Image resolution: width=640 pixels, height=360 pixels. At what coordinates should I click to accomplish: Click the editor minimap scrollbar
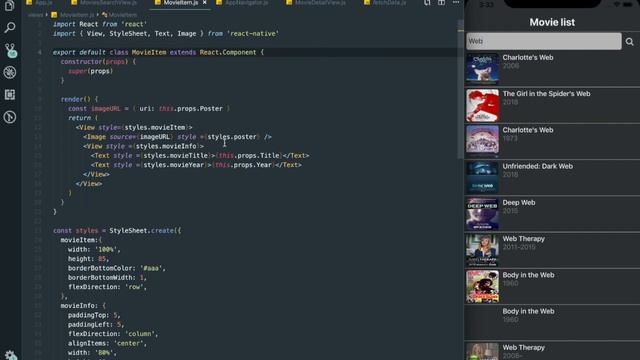pos(461,90)
